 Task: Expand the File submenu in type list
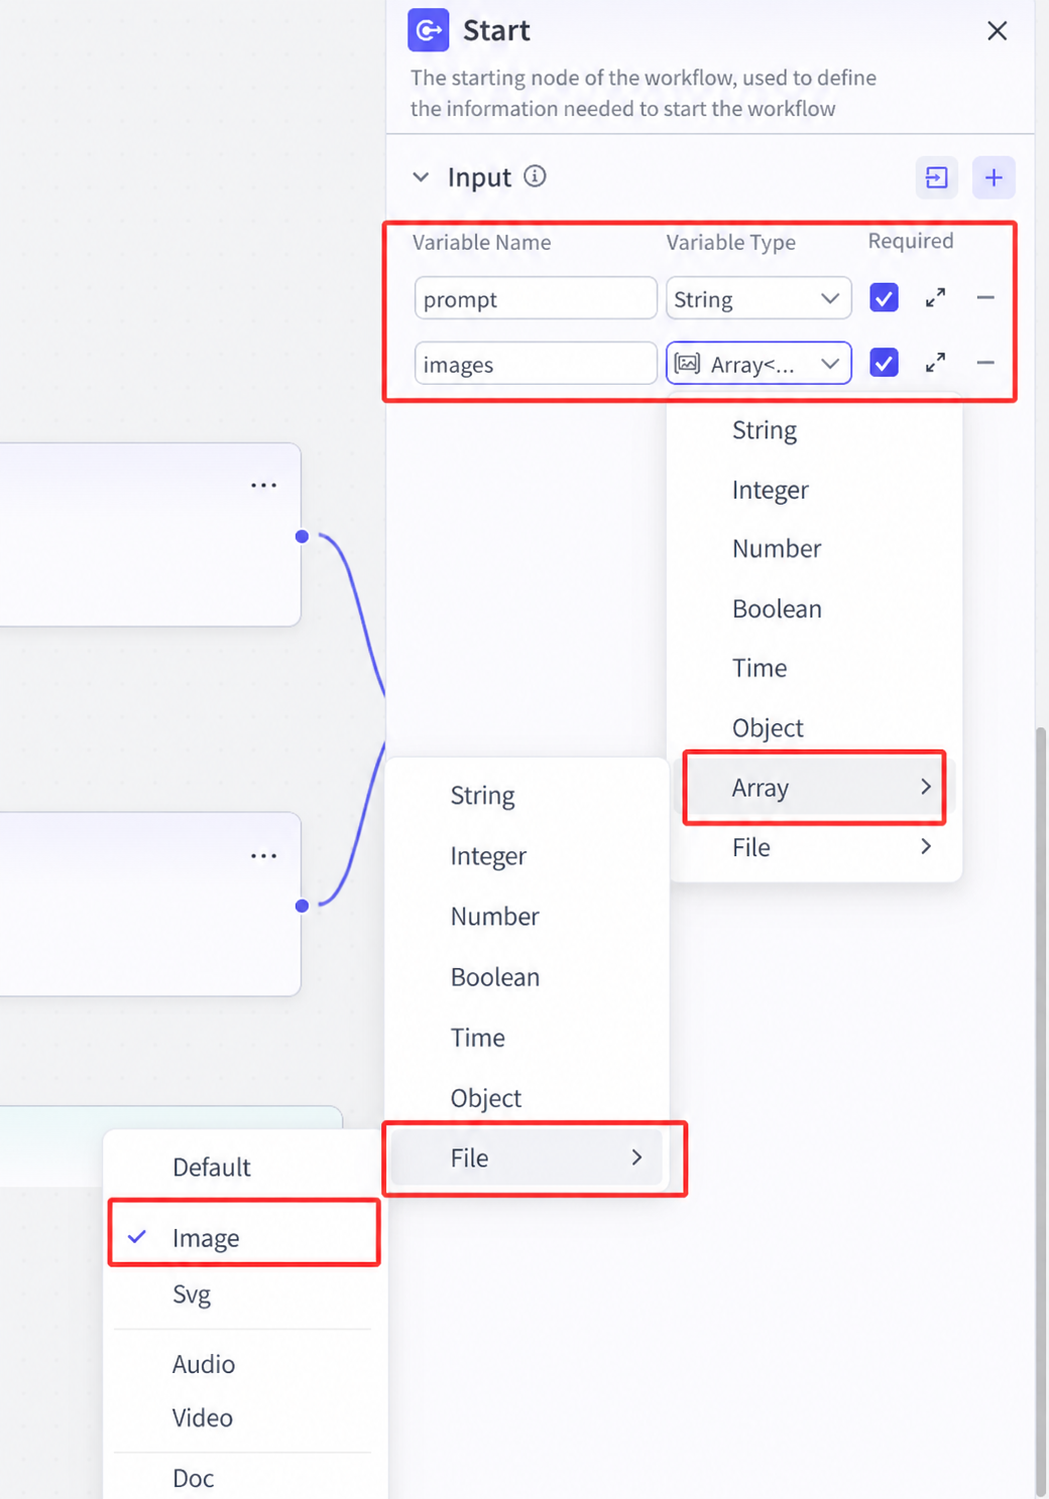coord(814,847)
